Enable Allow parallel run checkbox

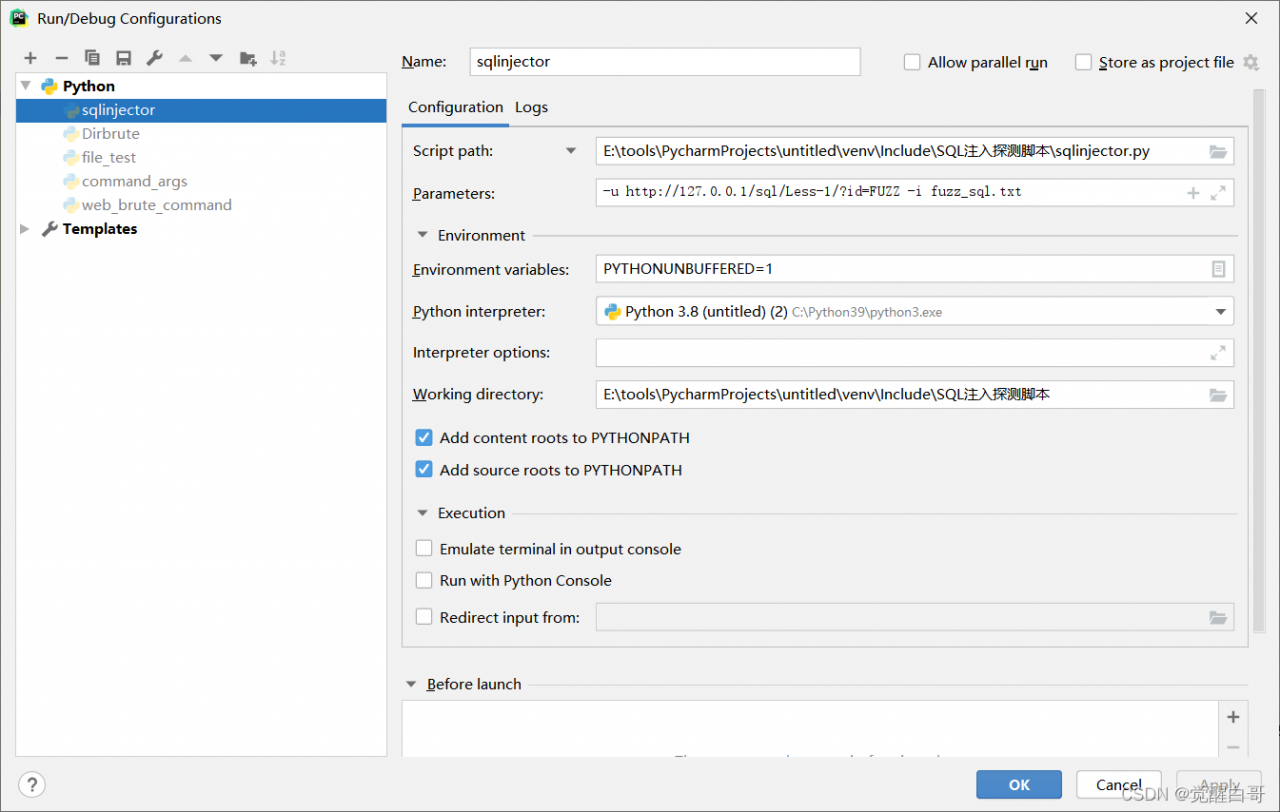coord(912,62)
